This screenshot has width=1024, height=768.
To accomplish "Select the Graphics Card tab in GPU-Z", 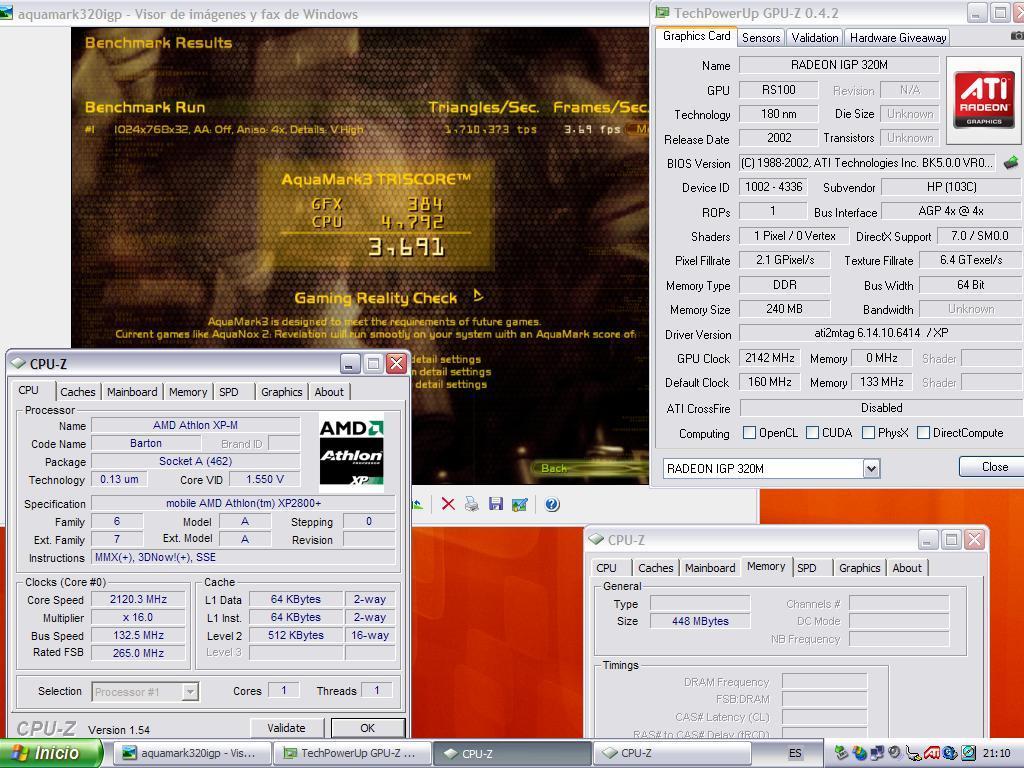I will 696,37.
